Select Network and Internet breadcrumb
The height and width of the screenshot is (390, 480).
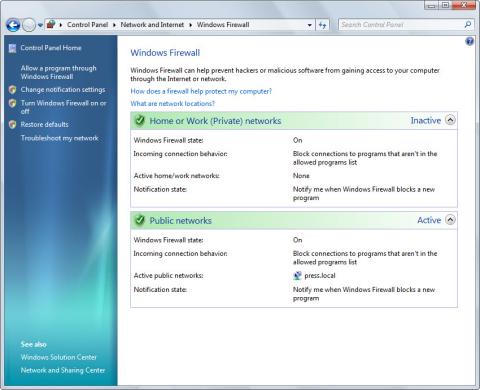[x=152, y=25]
